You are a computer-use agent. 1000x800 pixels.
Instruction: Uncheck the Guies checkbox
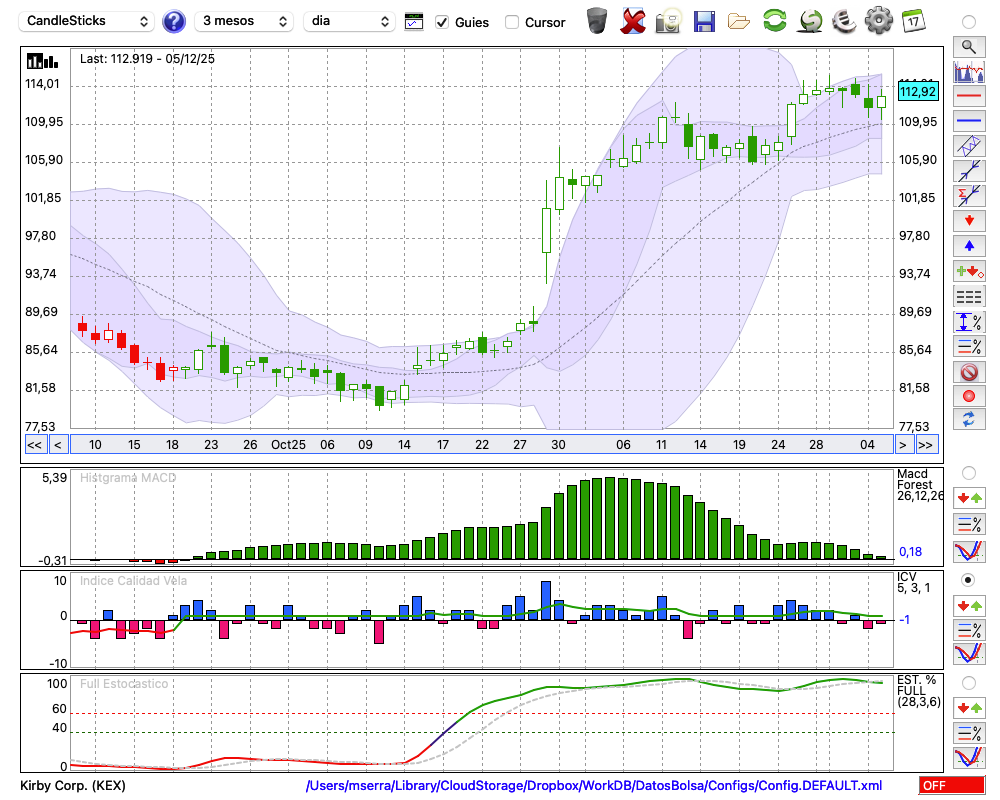(442, 22)
